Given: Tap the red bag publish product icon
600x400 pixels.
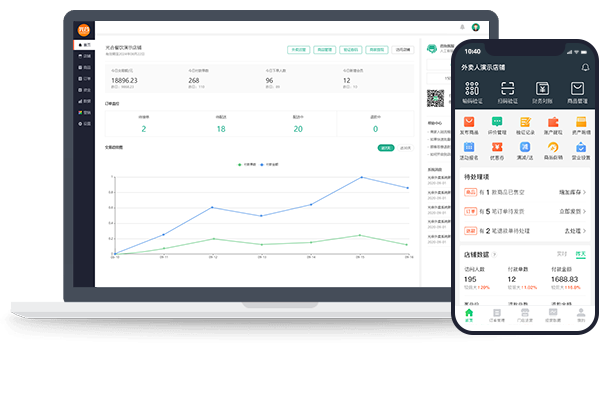Looking at the screenshot, I should (469, 122).
